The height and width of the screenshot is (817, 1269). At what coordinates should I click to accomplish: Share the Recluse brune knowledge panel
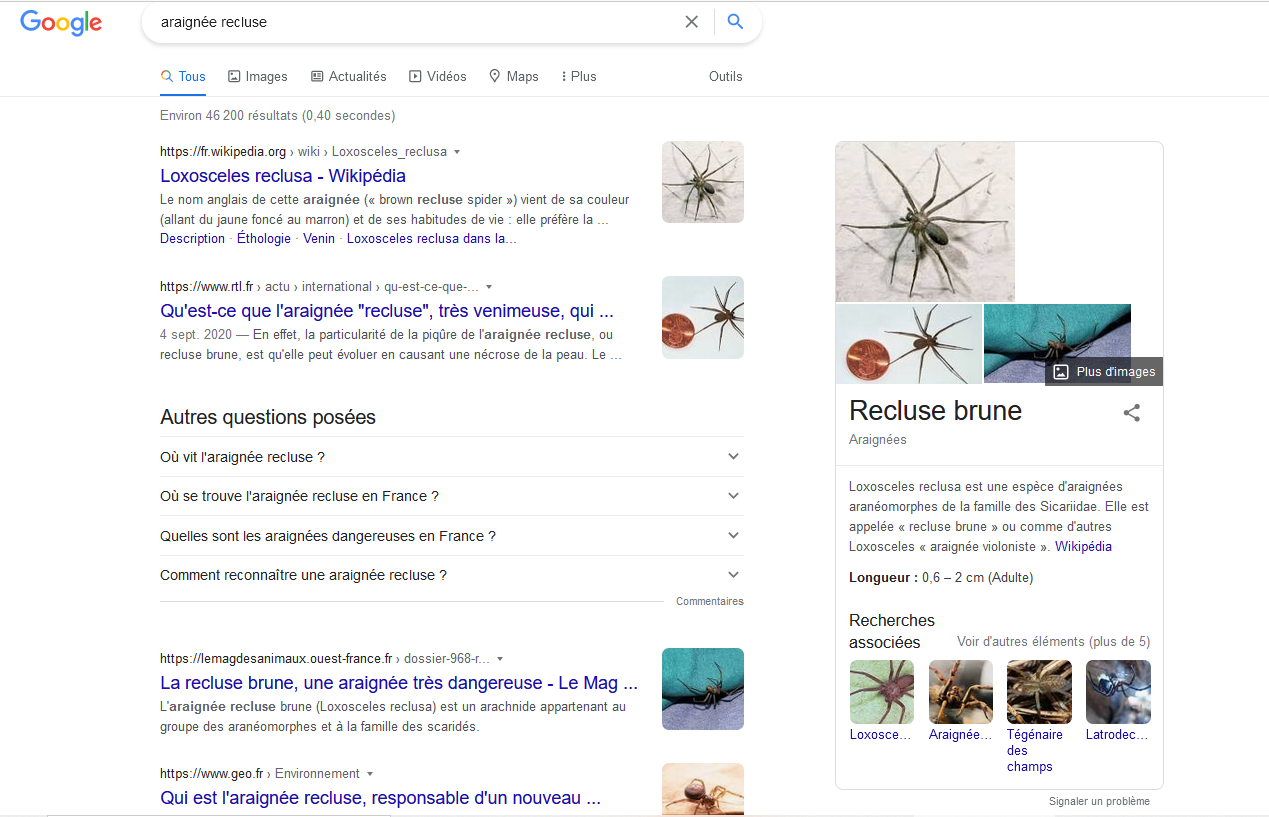[x=1131, y=412]
